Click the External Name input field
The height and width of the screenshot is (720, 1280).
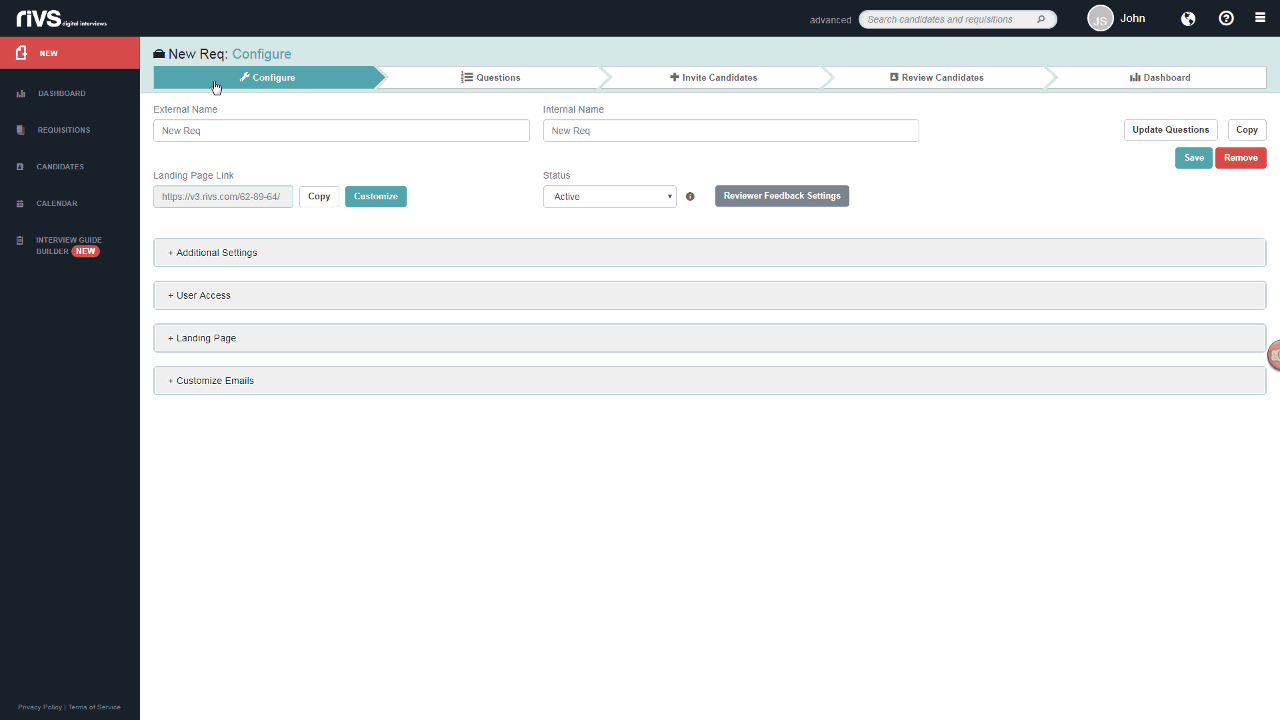coord(341,131)
